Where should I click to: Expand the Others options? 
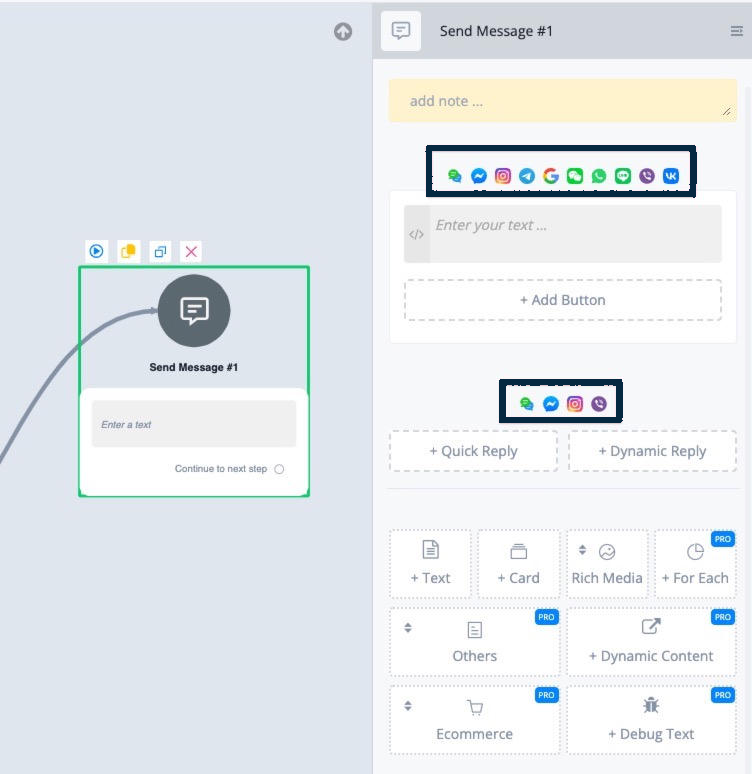pyautogui.click(x=475, y=642)
